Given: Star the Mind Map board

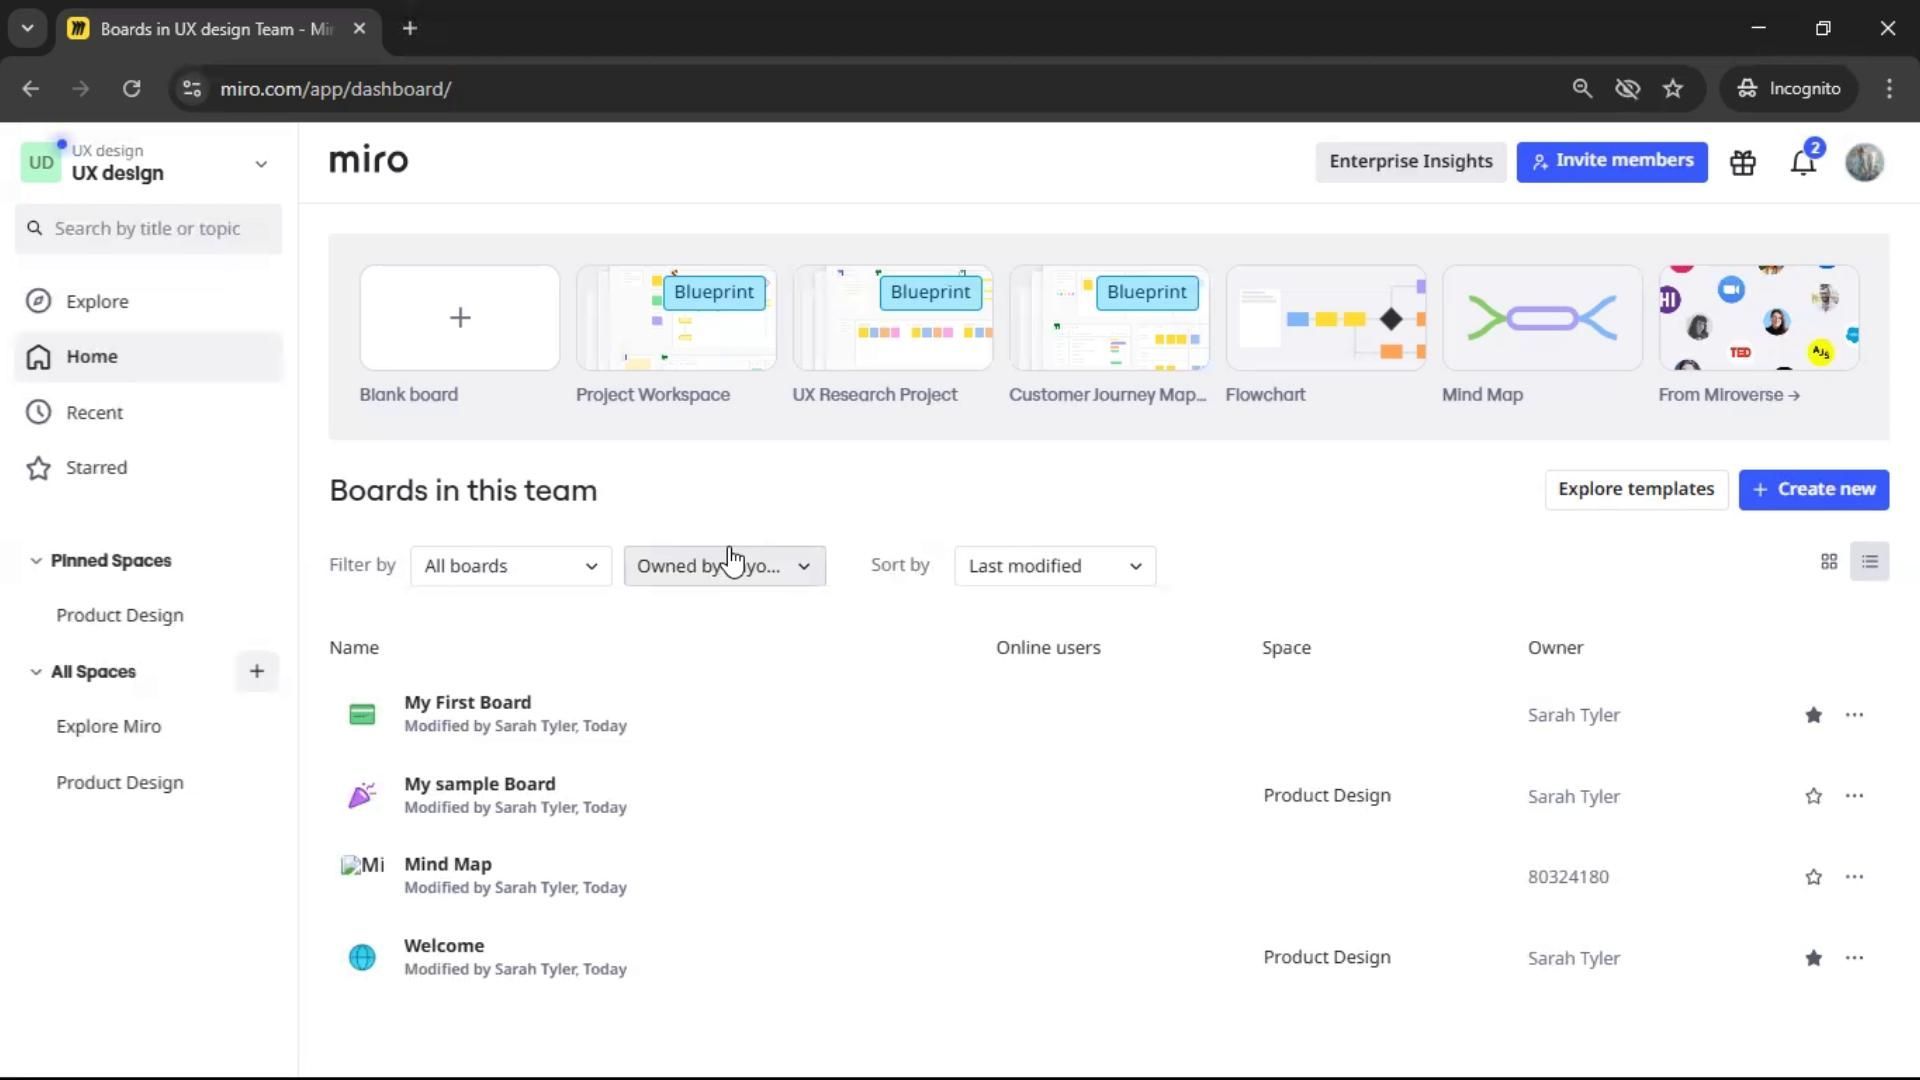Looking at the screenshot, I should (x=1813, y=877).
